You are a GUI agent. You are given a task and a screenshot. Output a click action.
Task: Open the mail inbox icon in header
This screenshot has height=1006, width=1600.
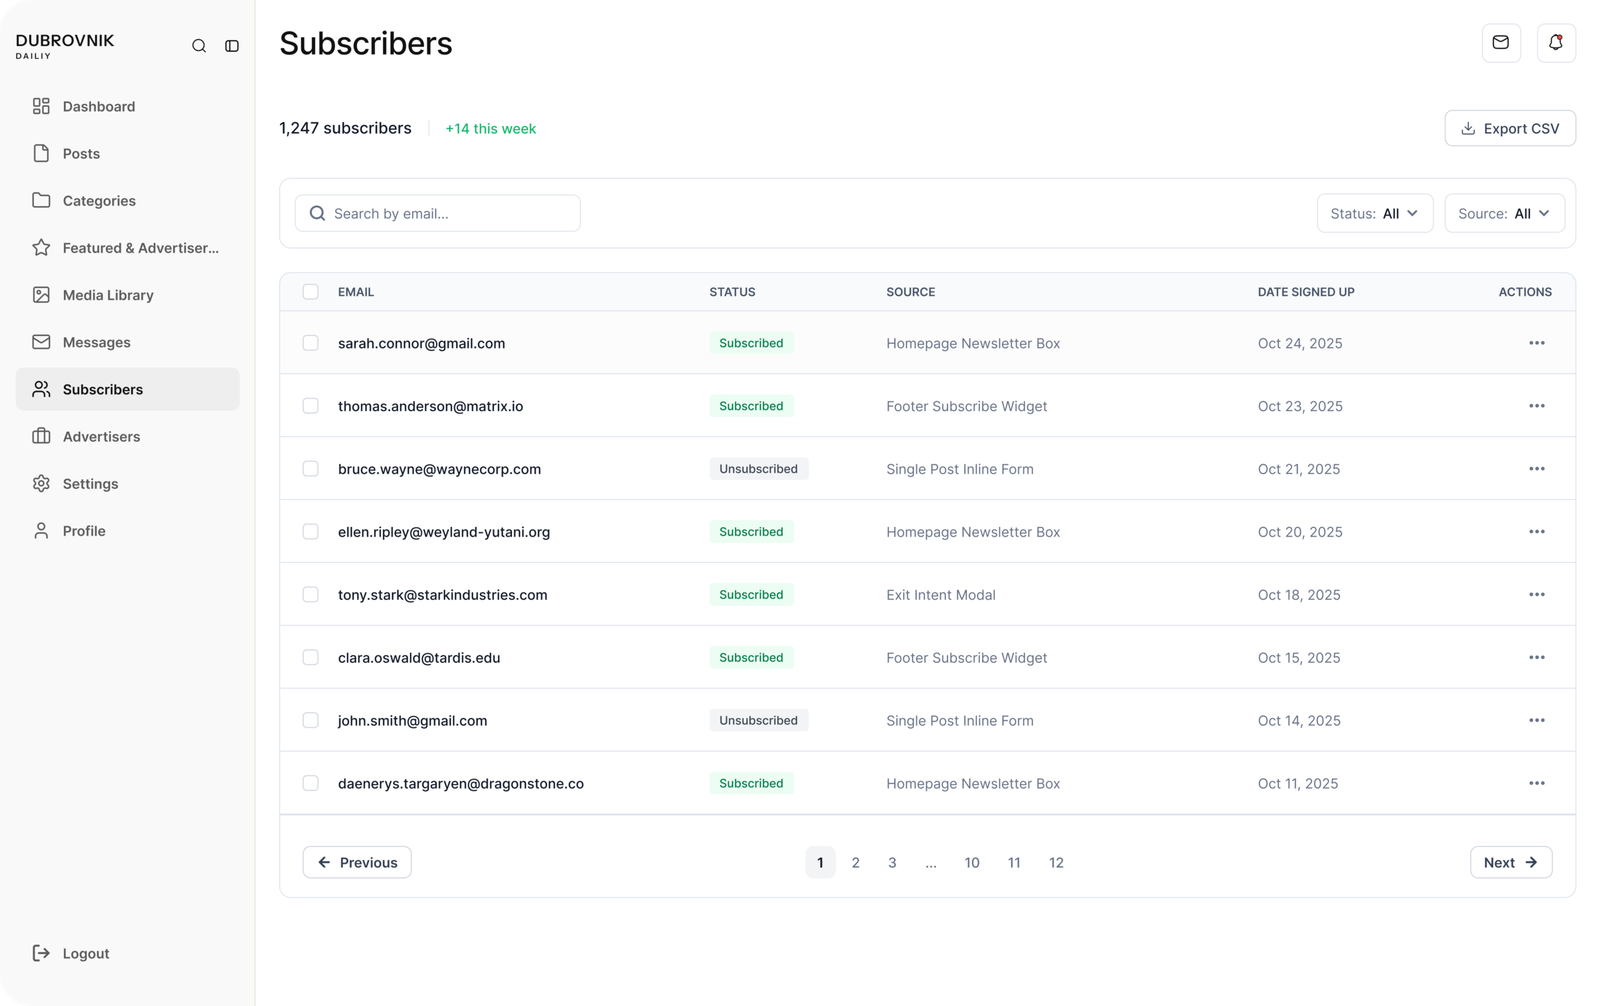point(1501,43)
